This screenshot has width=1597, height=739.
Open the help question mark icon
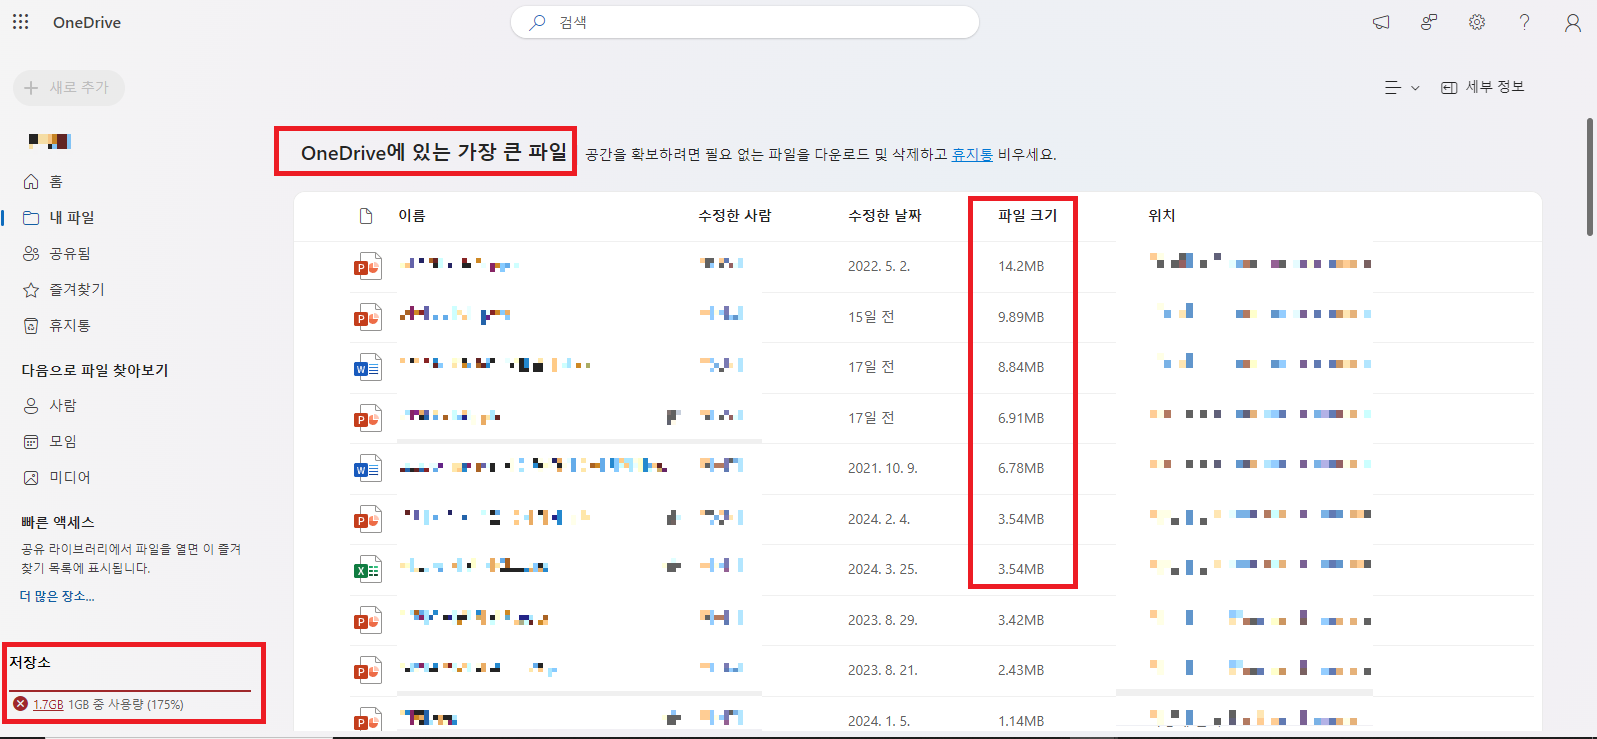pyautogui.click(x=1524, y=22)
